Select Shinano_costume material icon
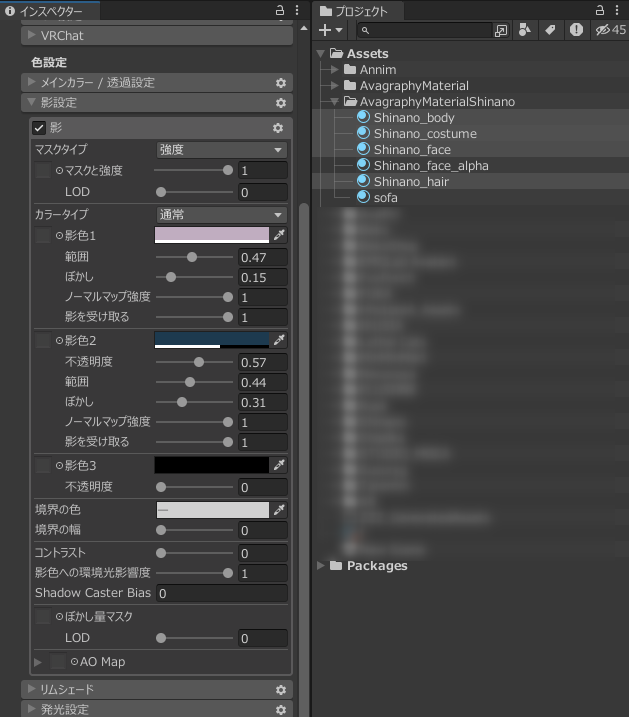 tap(363, 133)
